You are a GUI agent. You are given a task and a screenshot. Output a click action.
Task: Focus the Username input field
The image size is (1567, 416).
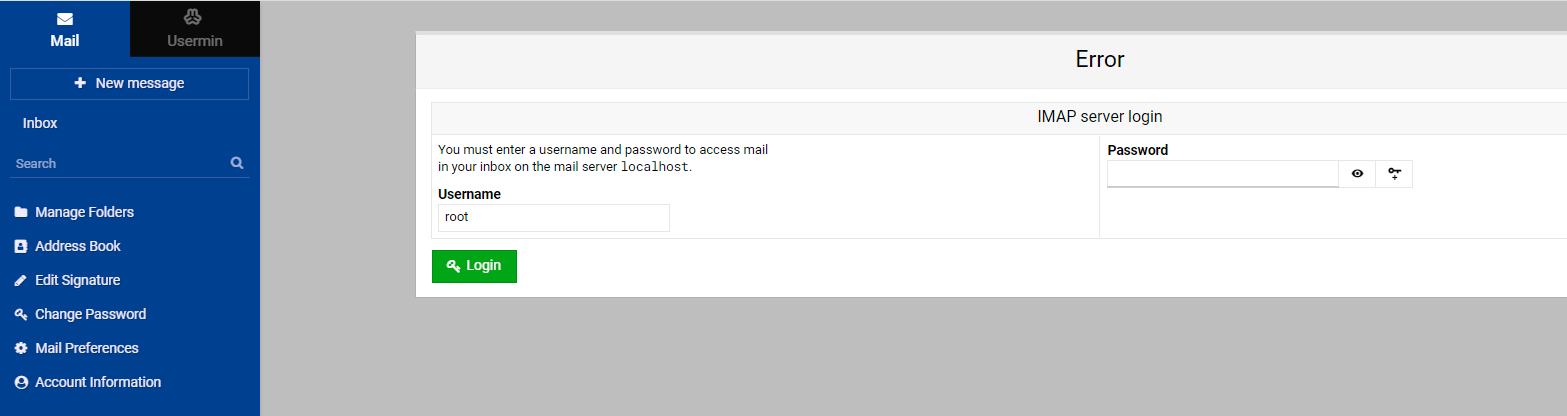(553, 217)
